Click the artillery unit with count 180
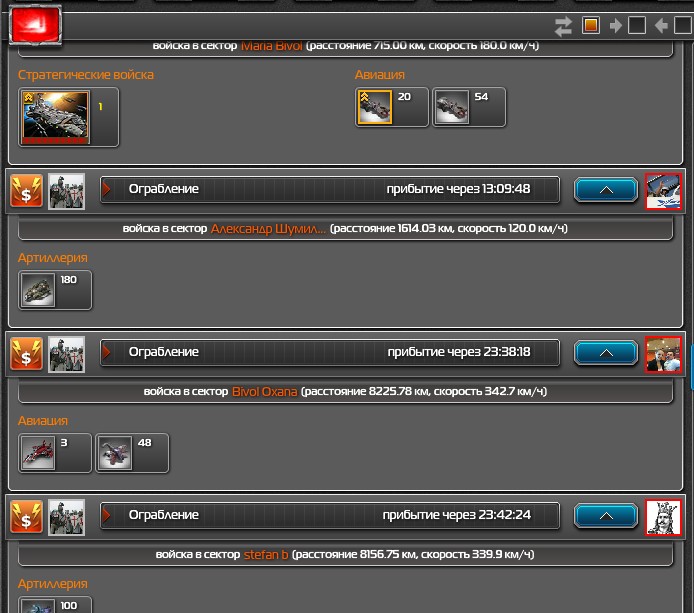This screenshot has width=694, height=613. click(x=55, y=290)
